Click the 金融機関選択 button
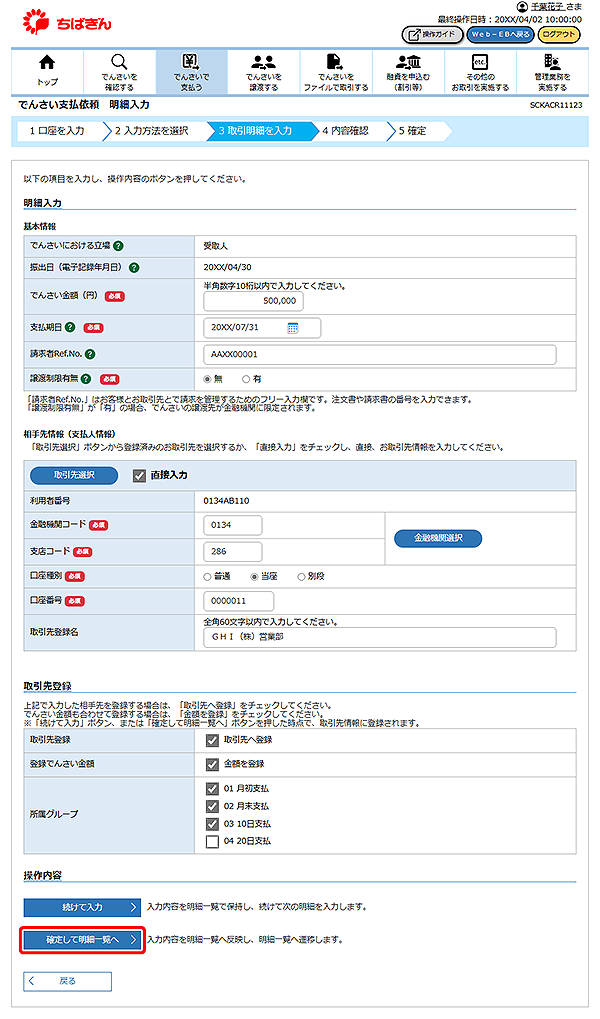This screenshot has height=1019, width=600. (438, 538)
